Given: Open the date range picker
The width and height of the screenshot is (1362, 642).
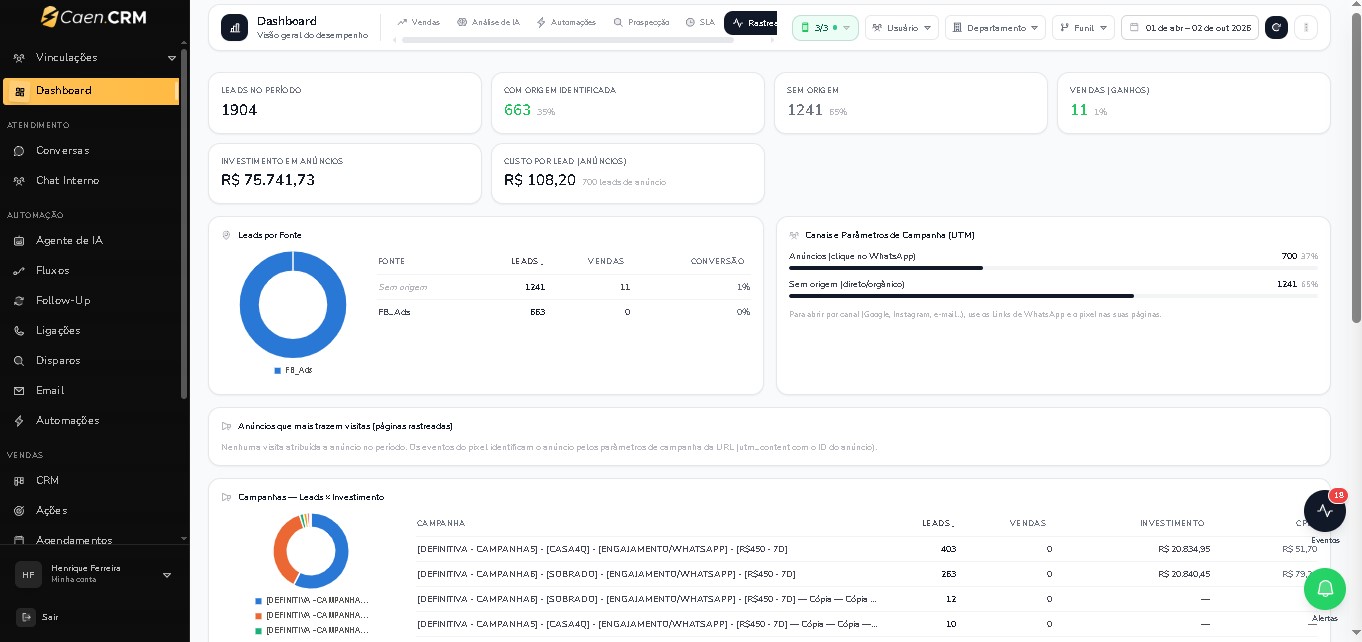Looking at the screenshot, I should (1190, 28).
